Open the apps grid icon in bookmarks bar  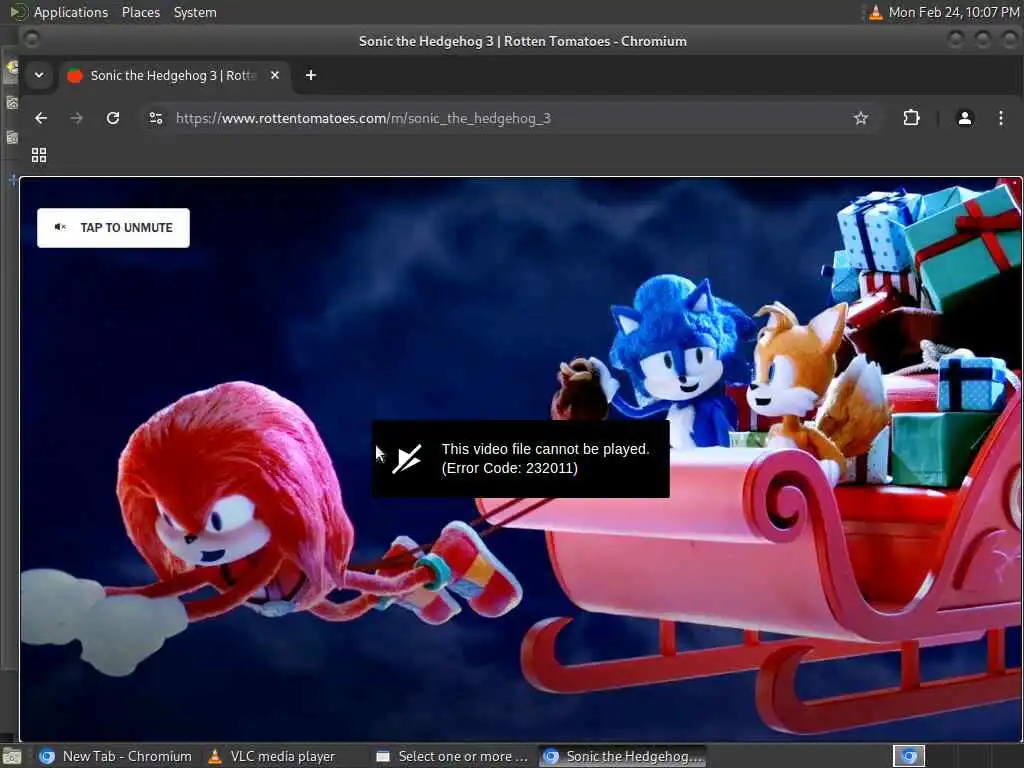point(39,155)
